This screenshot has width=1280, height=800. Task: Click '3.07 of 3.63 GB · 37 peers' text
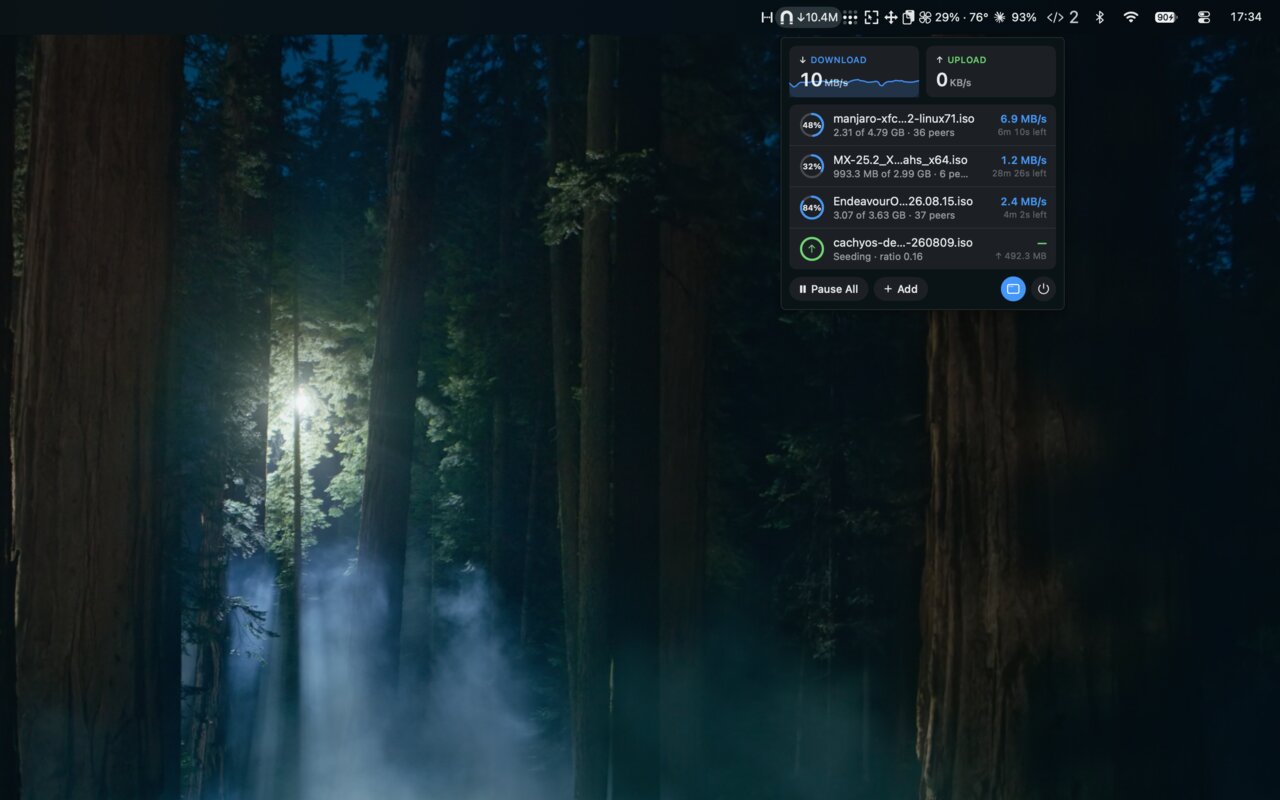(894, 215)
